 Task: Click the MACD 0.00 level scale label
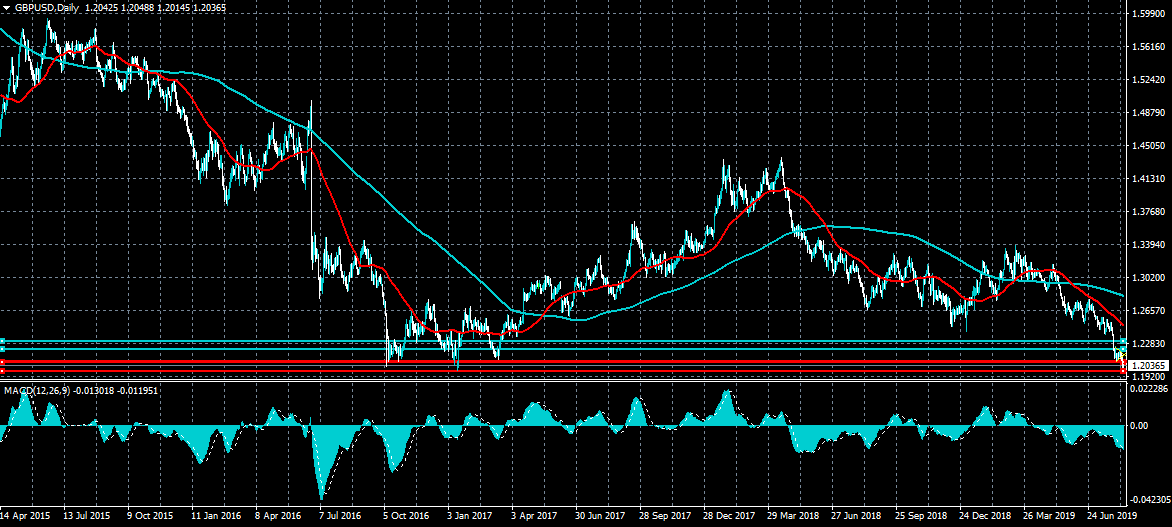coord(1138,426)
